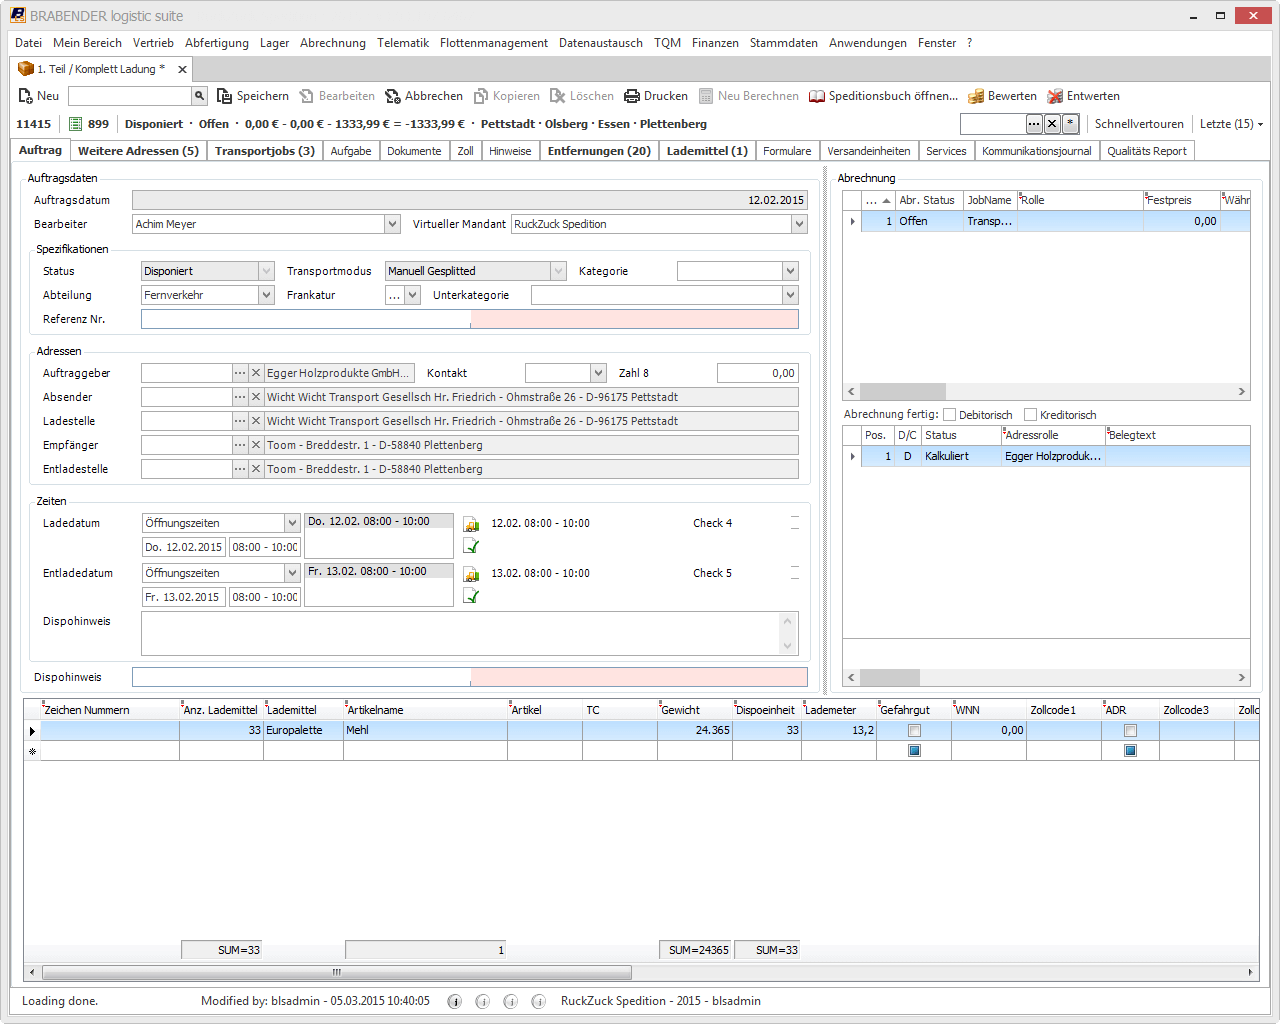Screen dimensions: 1280x1024
Task: Enable the Debitorisch checkbox
Action: (950, 415)
